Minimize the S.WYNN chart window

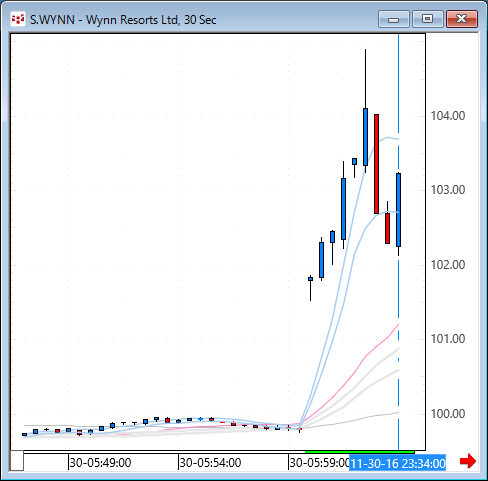[394, 19]
